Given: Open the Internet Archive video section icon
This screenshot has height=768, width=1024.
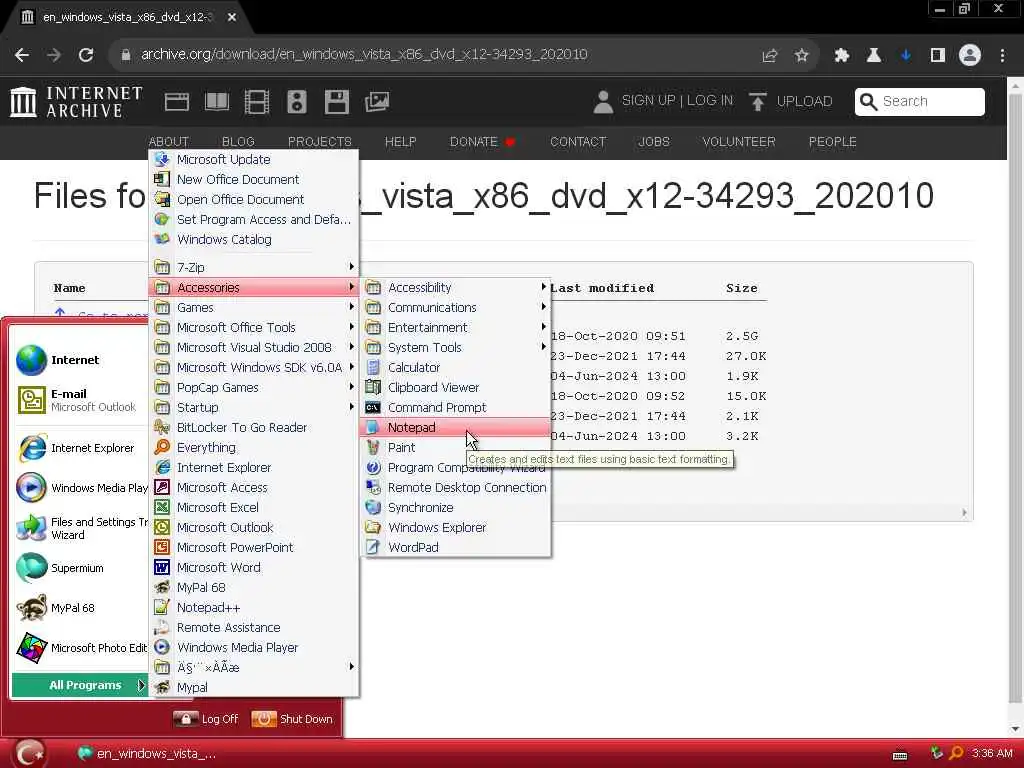Looking at the screenshot, I should pyautogui.click(x=257, y=102).
